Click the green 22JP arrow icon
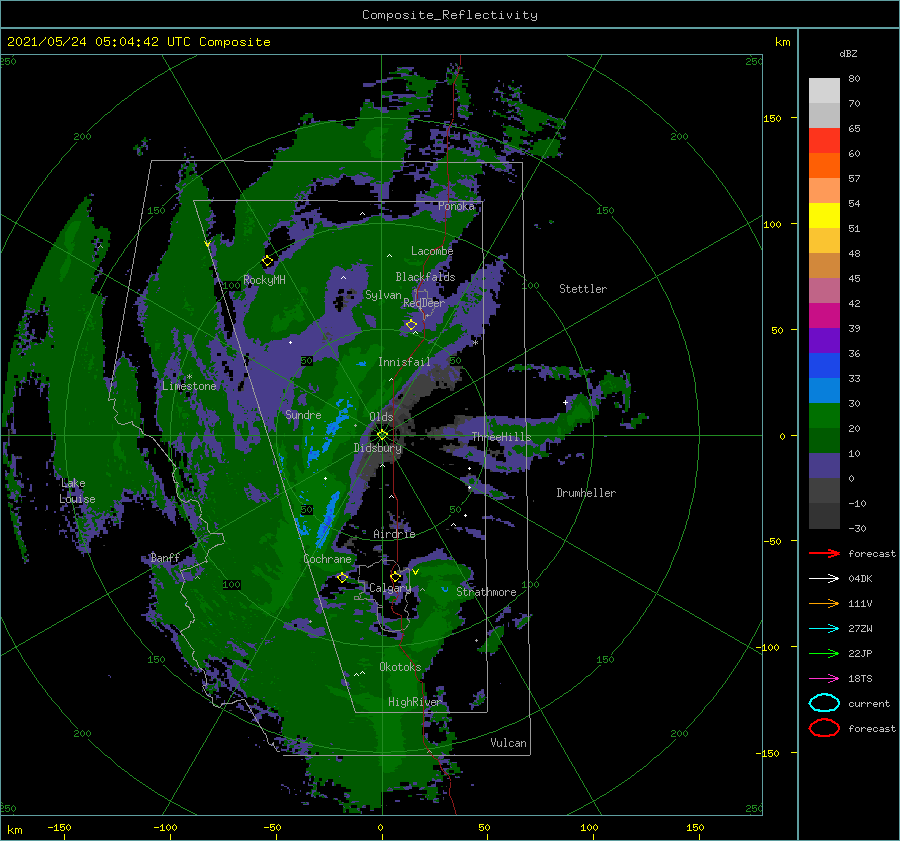Viewport: 900px width, 841px height. tap(824, 653)
